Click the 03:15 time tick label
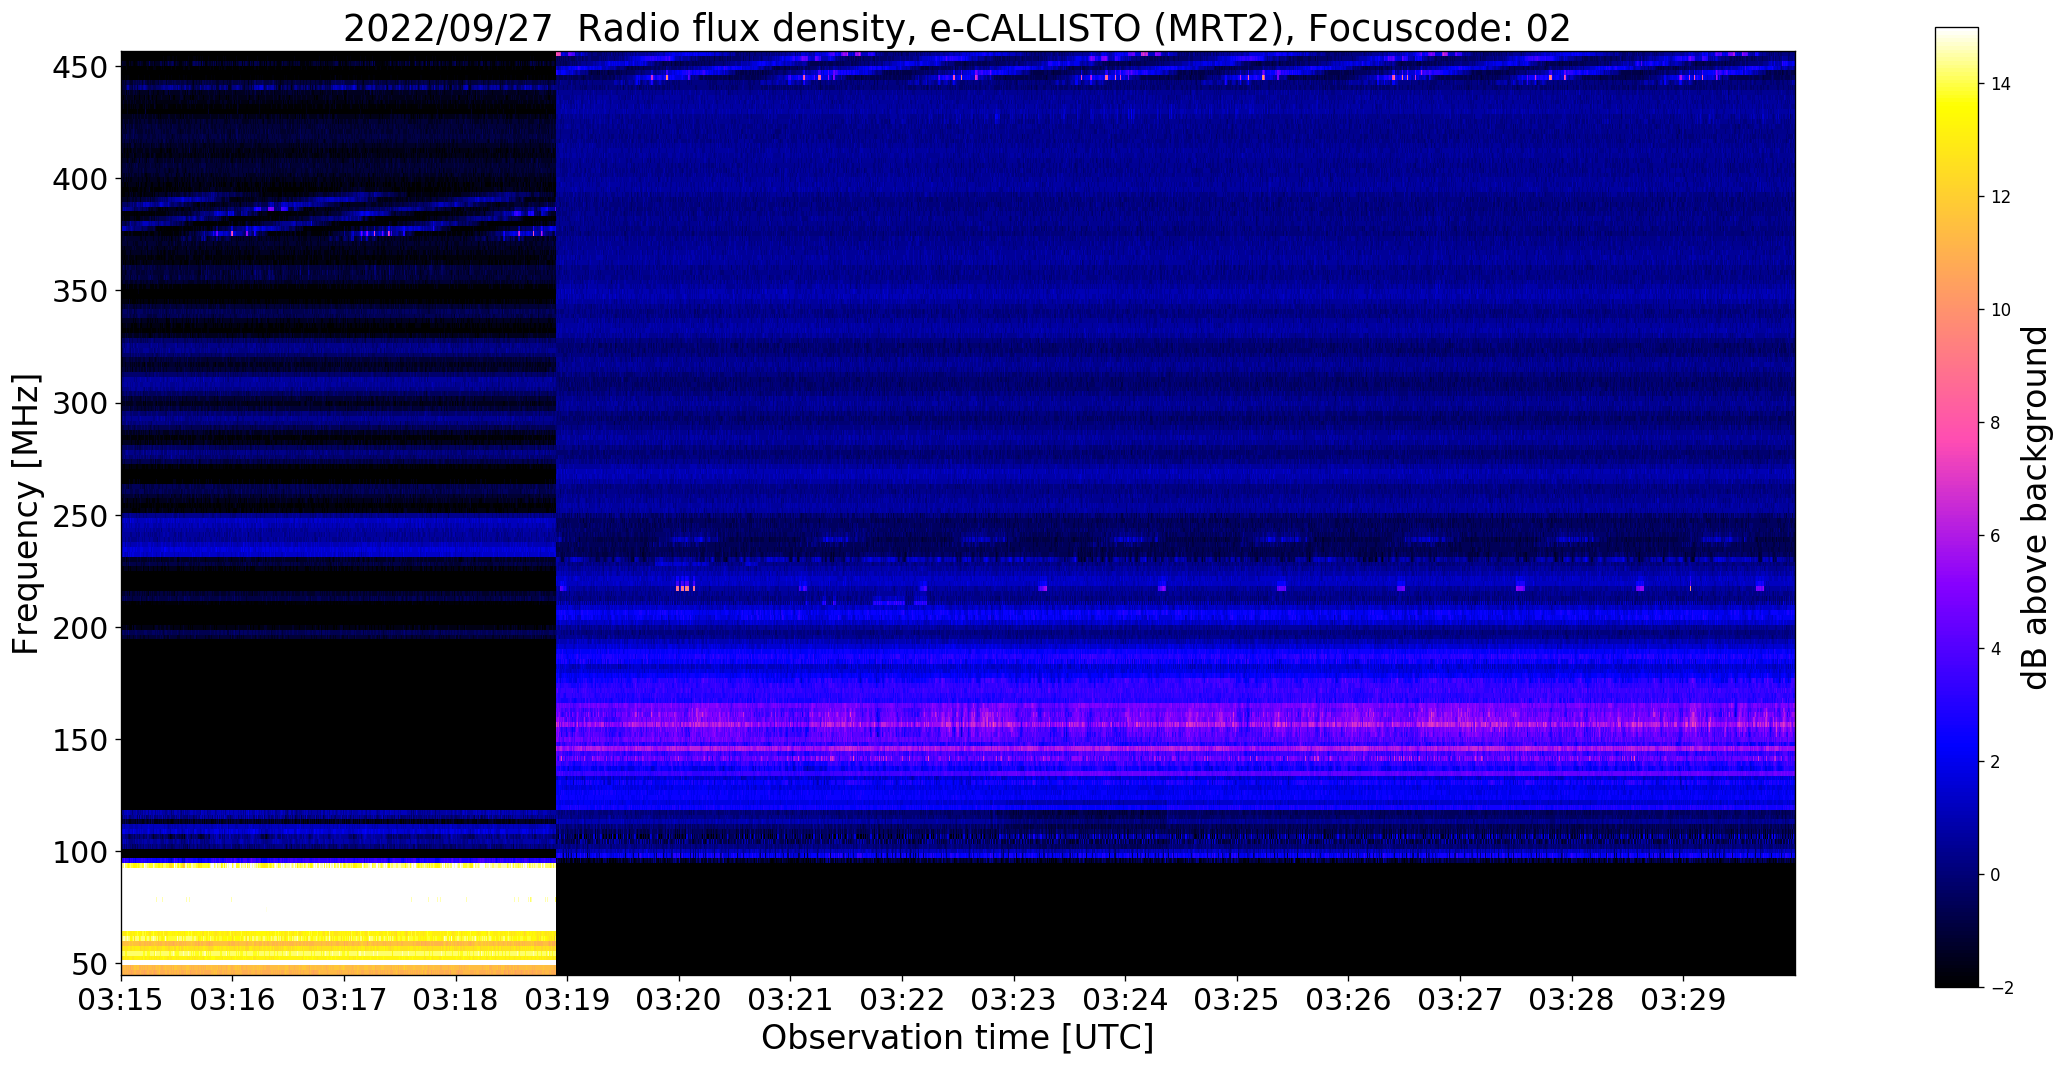 (x=121, y=1000)
